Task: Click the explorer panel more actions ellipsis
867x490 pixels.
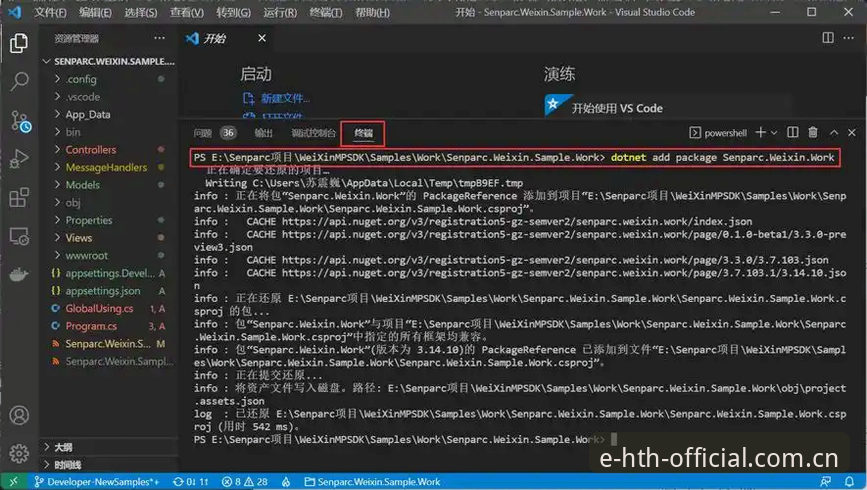Action: (159, 38)
